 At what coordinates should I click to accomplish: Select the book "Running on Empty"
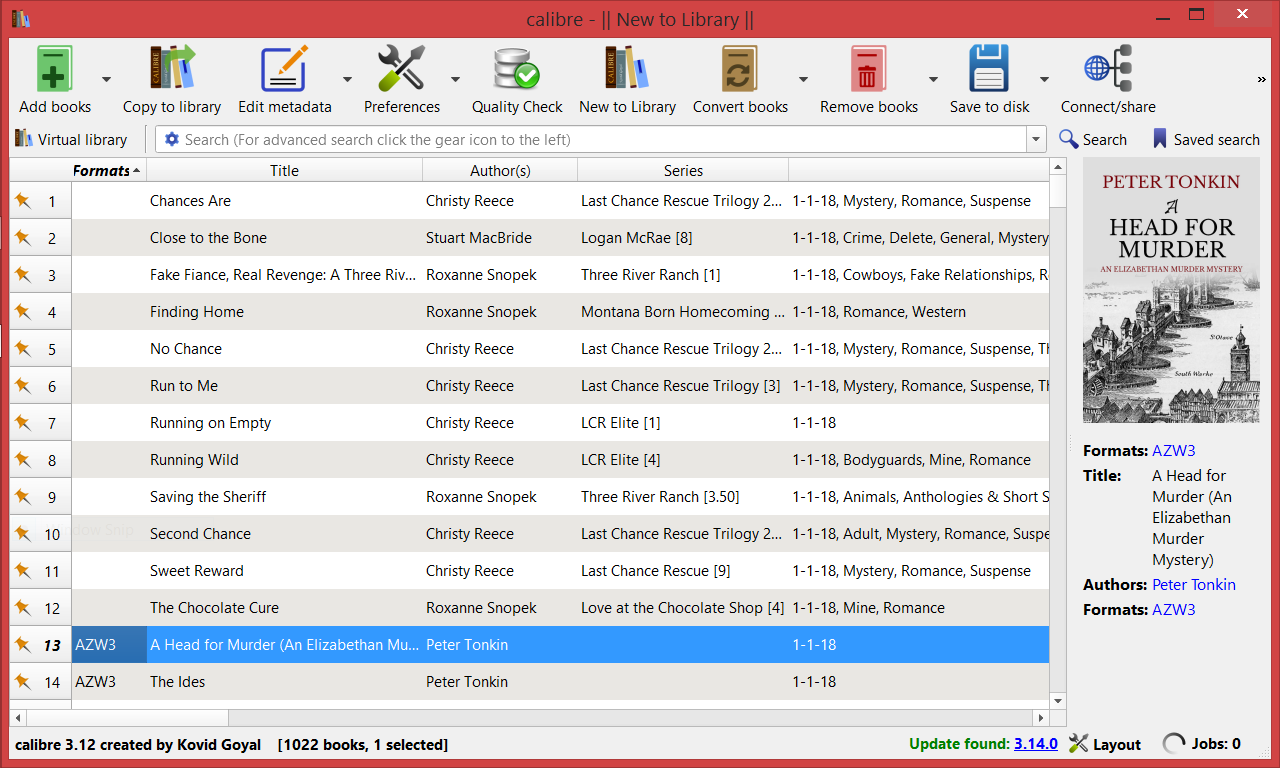[x=211, y=423]
